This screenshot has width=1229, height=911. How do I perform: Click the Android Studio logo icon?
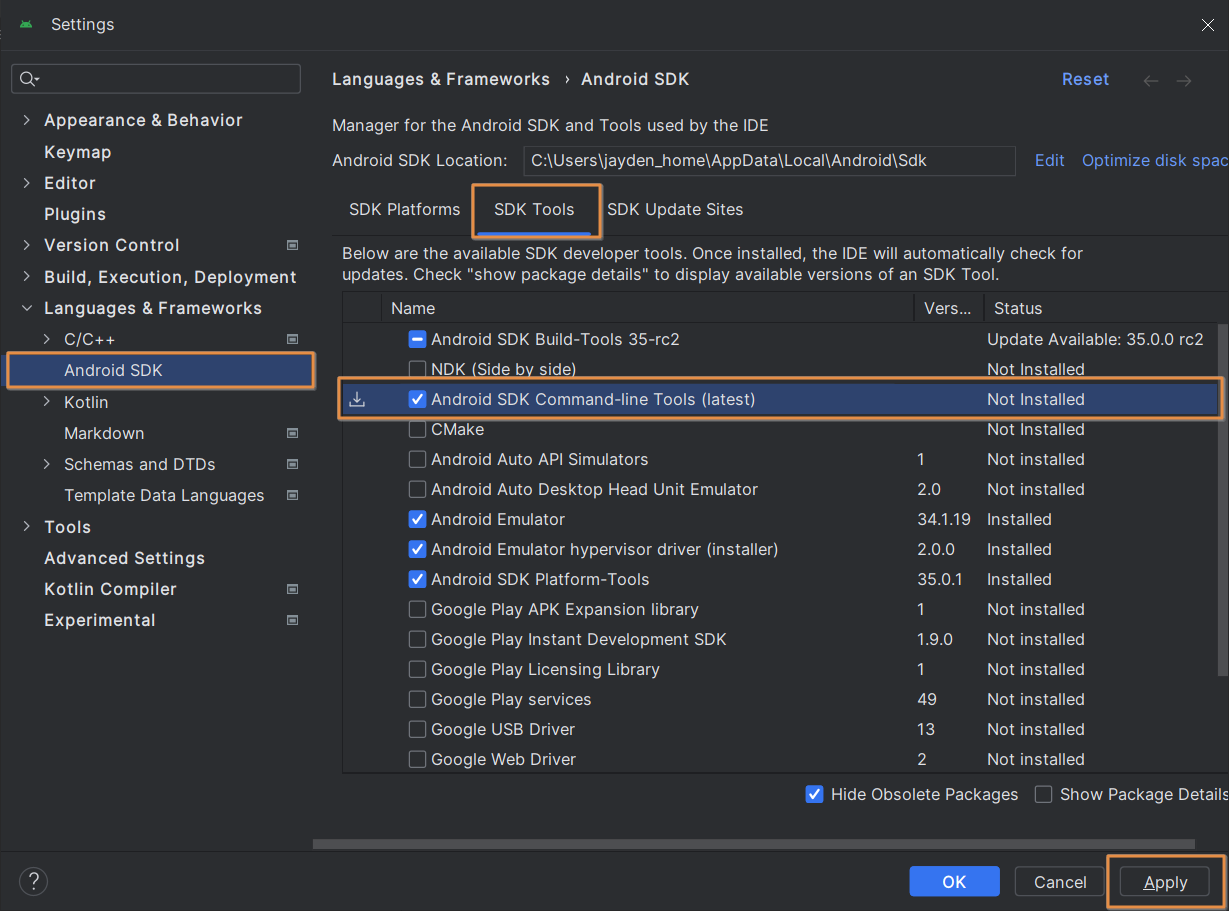click(x=25, y=24)
